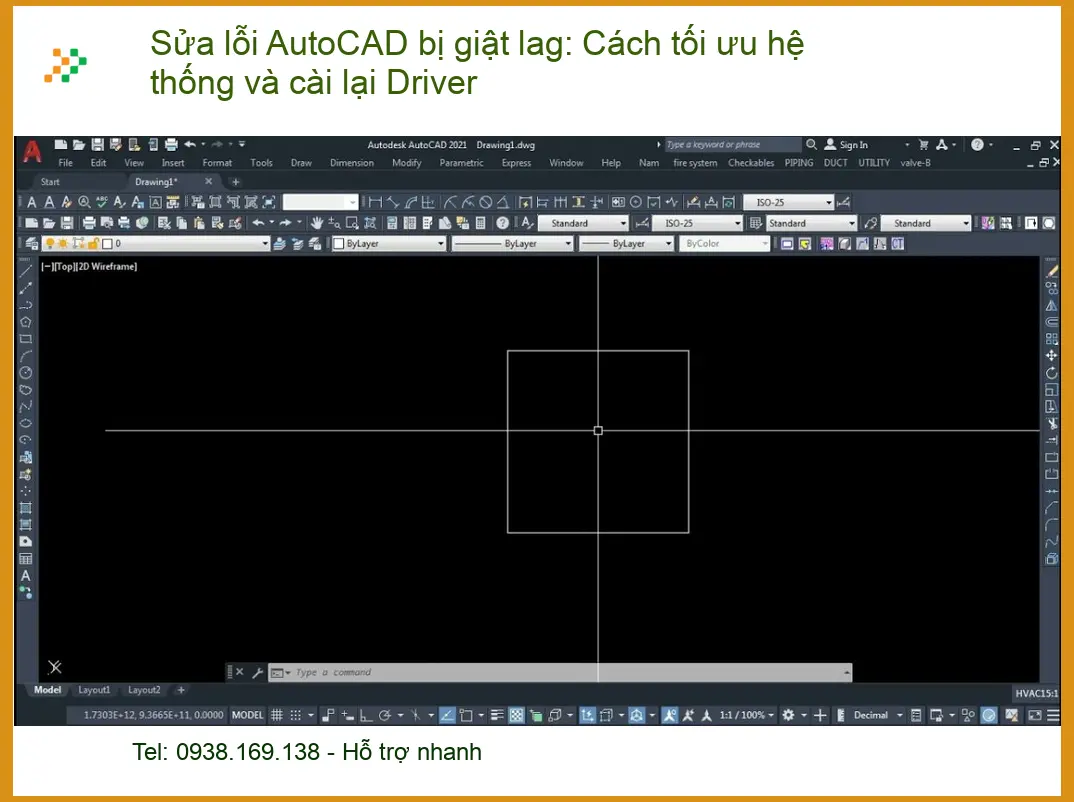1074x802 pixels.
Task: Click the viewport label Top control
Action: click(x=64, y=266)
